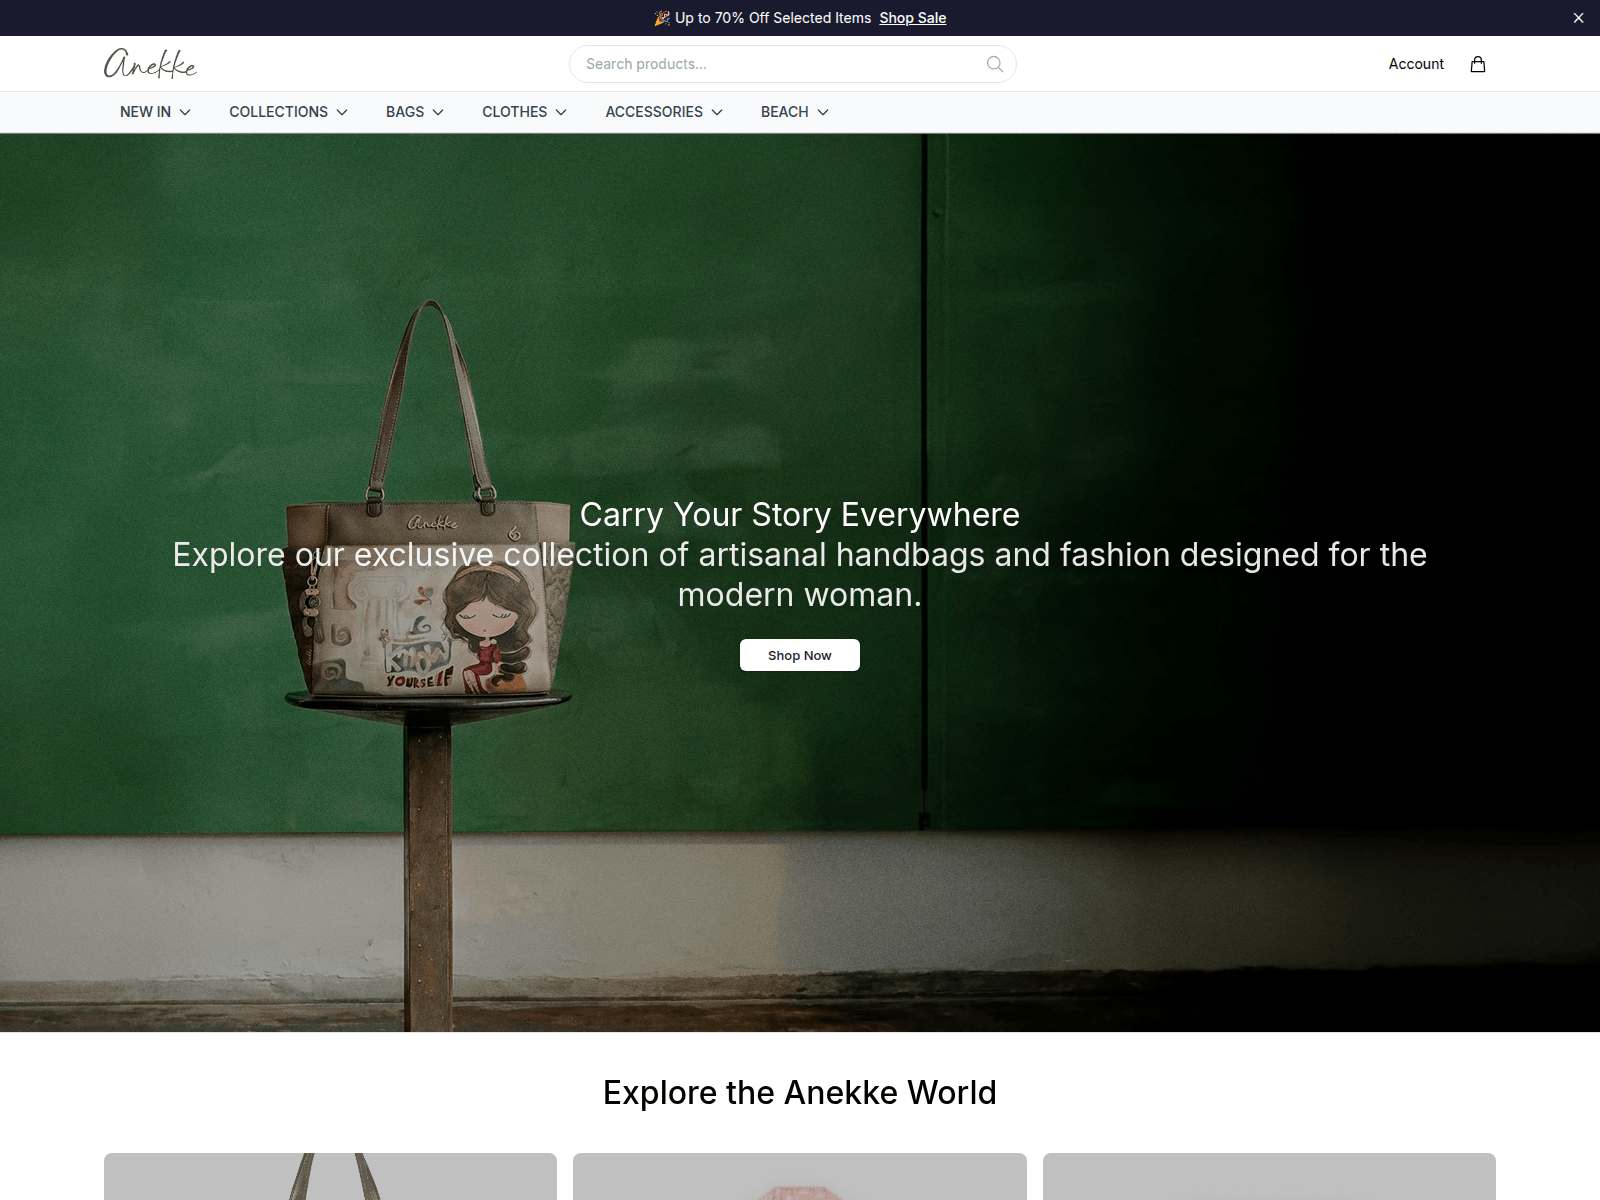Click the 'Up to 70% Off Selected Items' text
Image resolution: width=1600 pixels, height=1200 pixels.
click(773, 18)
